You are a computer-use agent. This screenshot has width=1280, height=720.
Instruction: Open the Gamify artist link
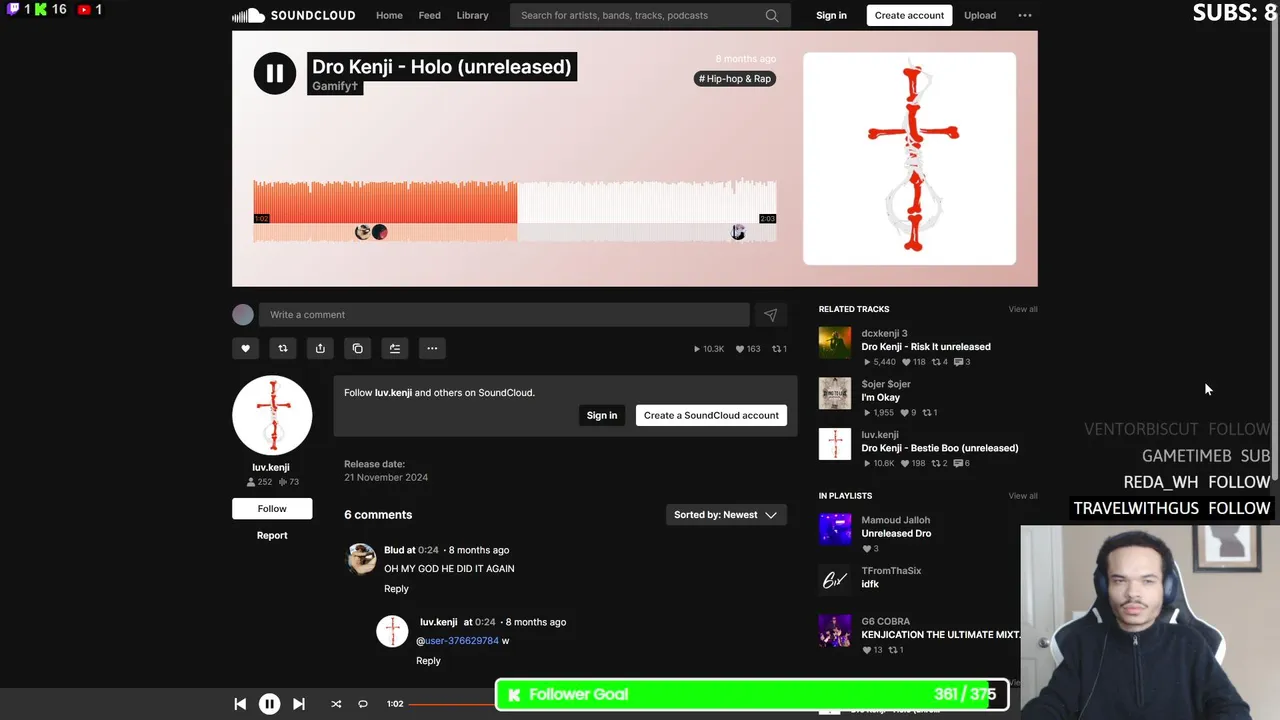[335, 86]
